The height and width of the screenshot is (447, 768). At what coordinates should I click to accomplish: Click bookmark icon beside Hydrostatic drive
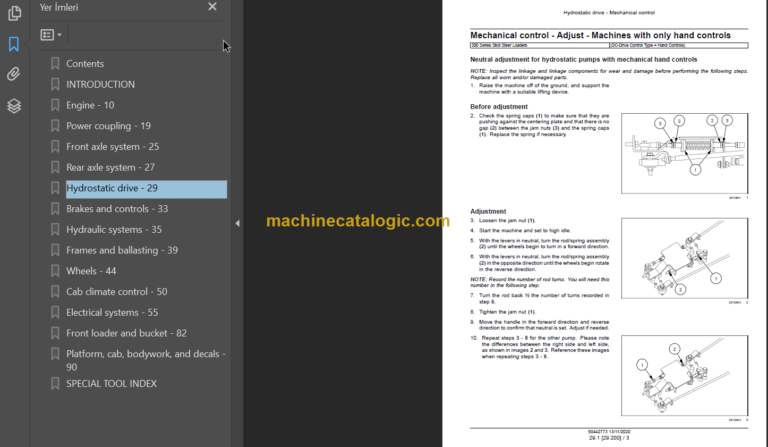55,188
